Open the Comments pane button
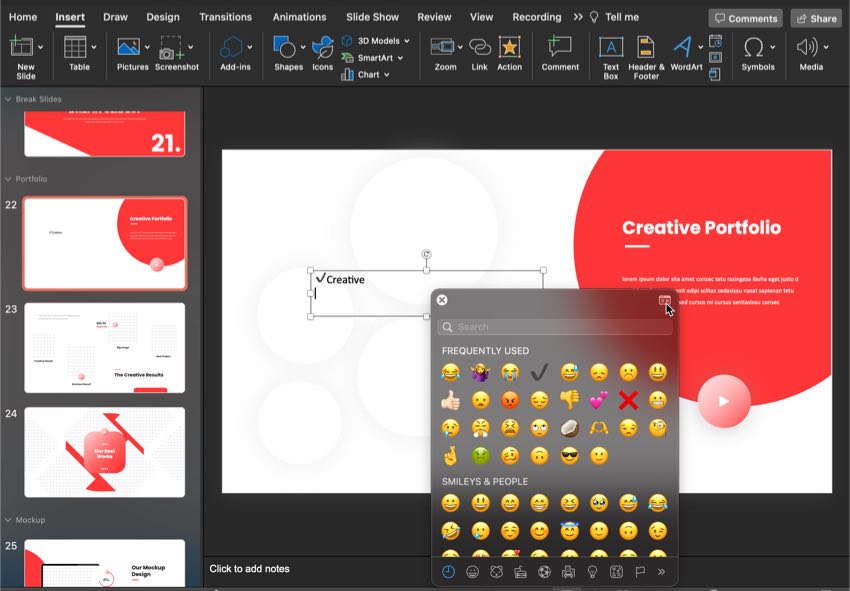Screen dimensions: 850x591 [745, 18]
